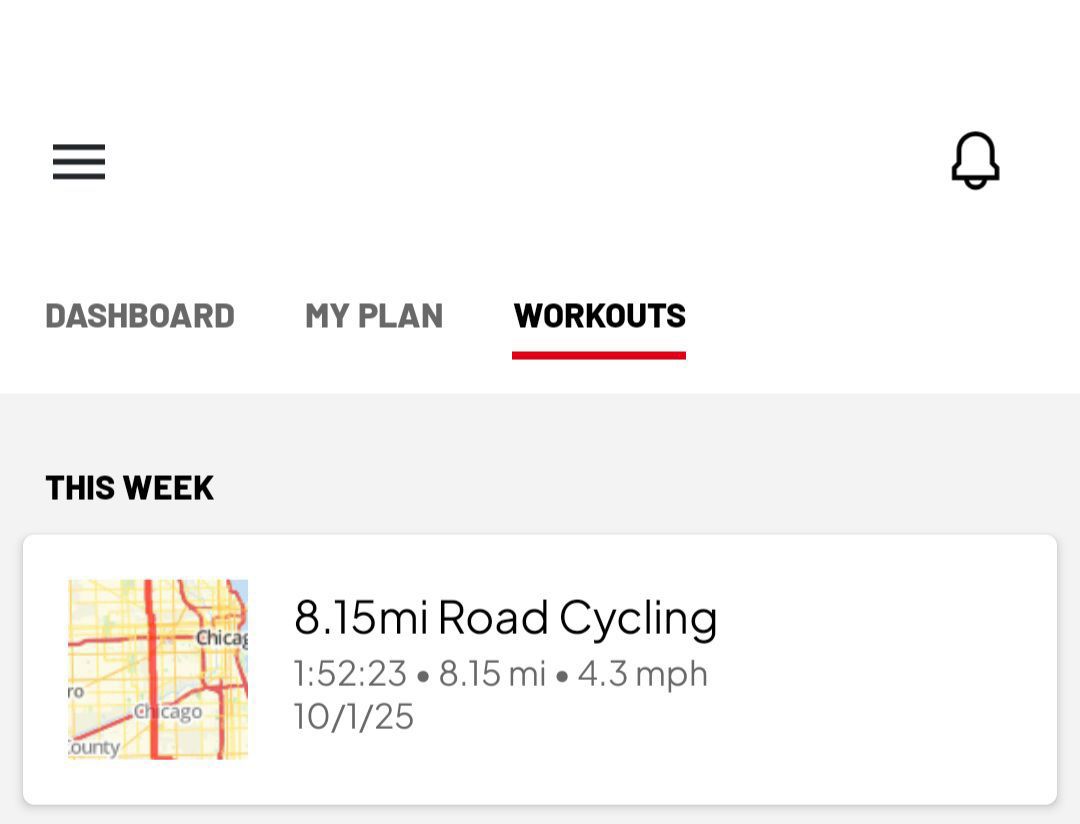
Task: Open the hamburger navigation menu
Action: [x=79, y=161]
